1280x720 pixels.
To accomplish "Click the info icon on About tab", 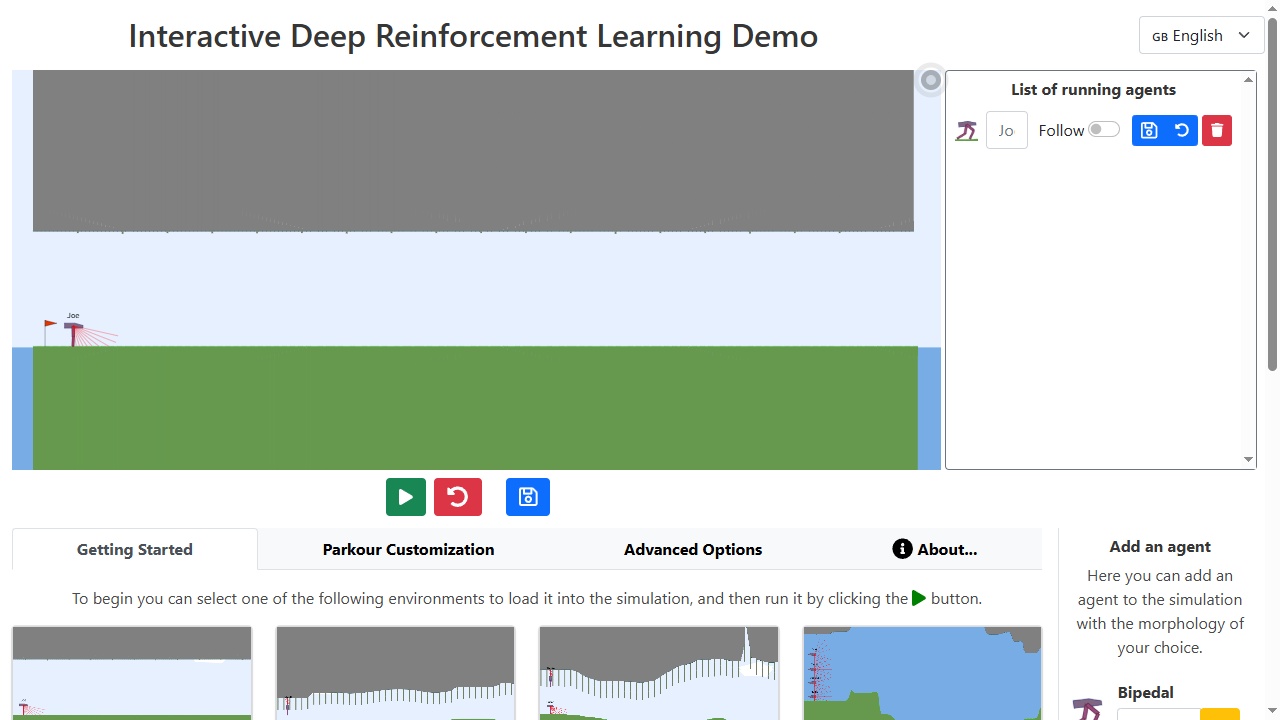I will [902, 549].
